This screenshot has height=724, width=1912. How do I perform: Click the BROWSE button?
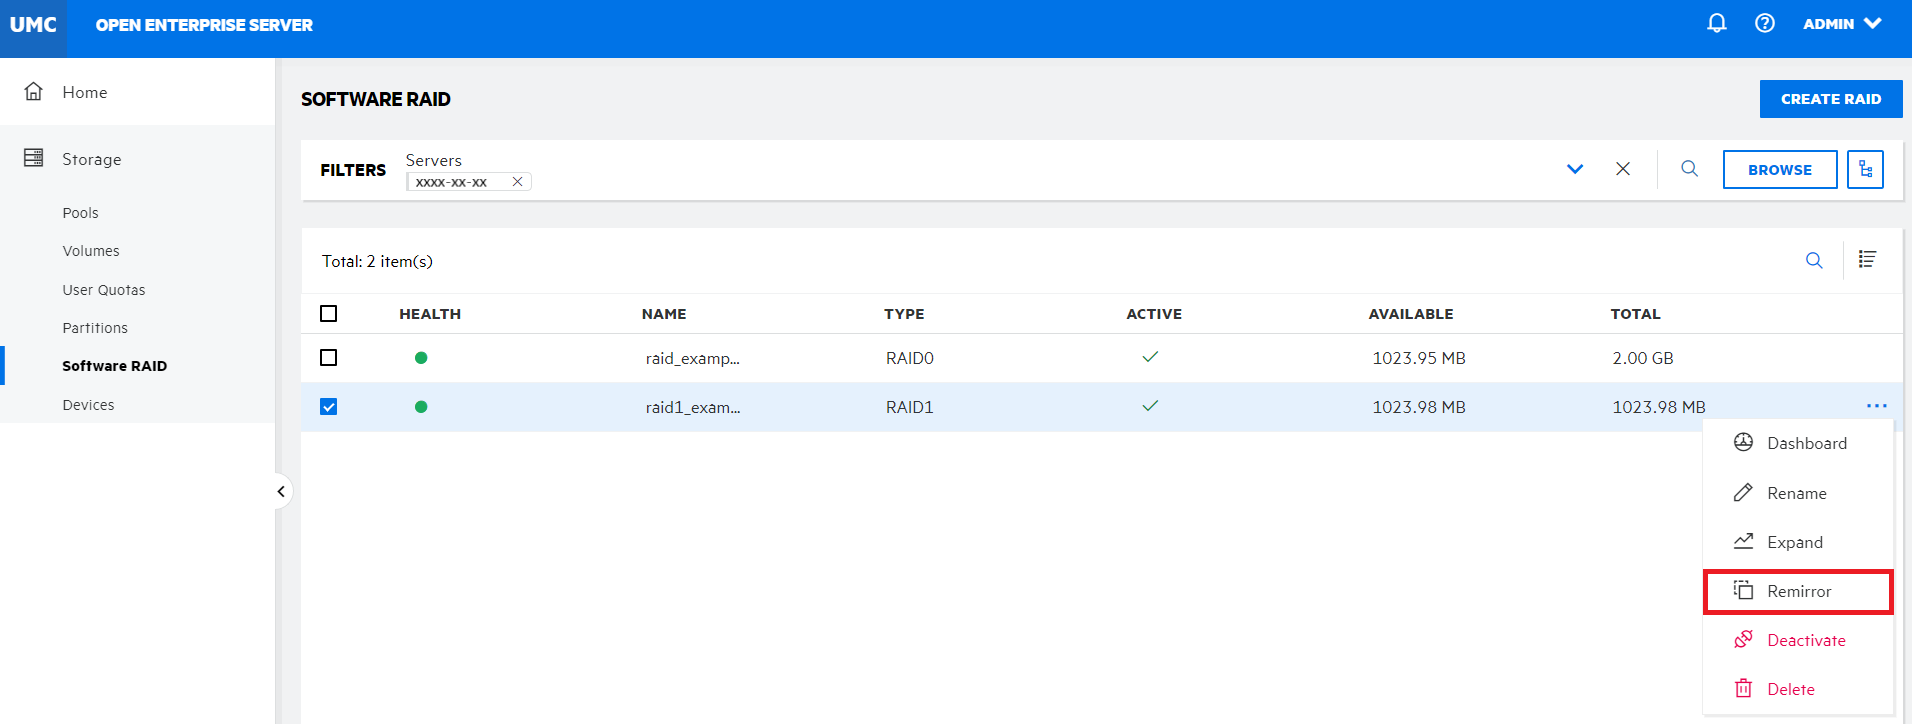1779,170
